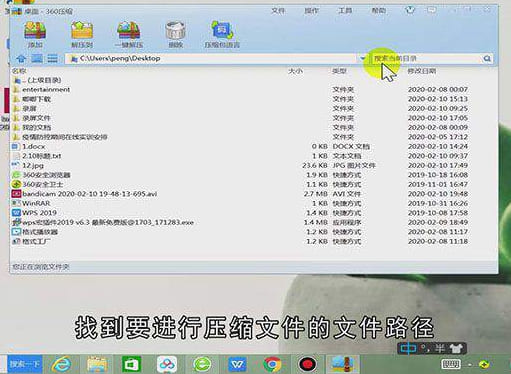Image resolution: width=511 pixels, height=374 pixels.
Task: Open the 帮助 menu
Action: pyautogui.click(x=379, y=11)
